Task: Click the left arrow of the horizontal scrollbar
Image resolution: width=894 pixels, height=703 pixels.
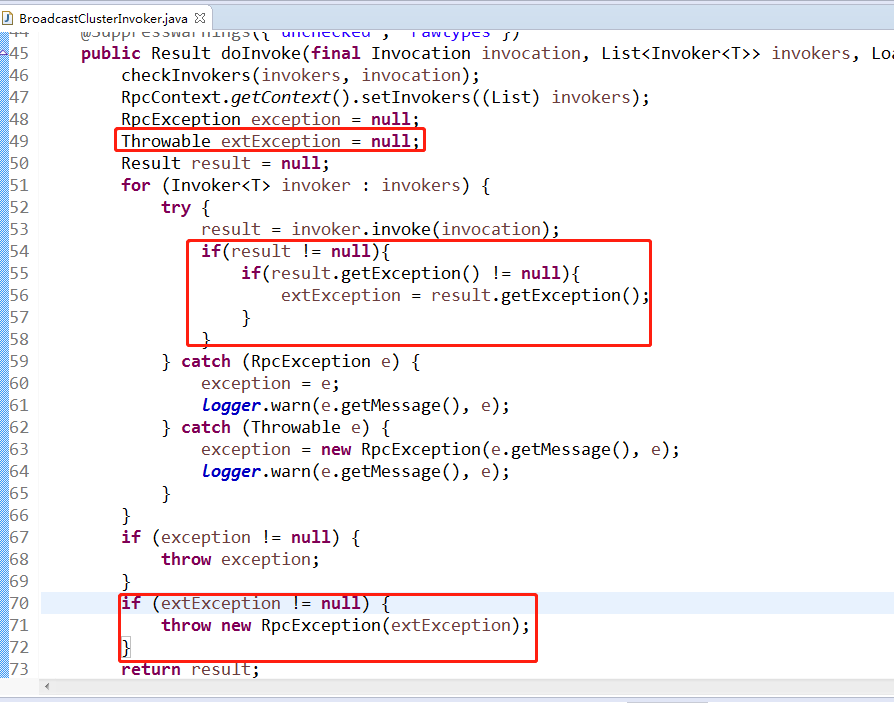Action: [x=47, y=686]
